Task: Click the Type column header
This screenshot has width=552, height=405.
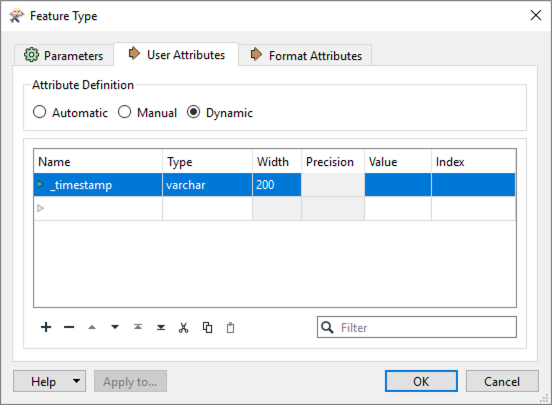Action: click(207, 162)
